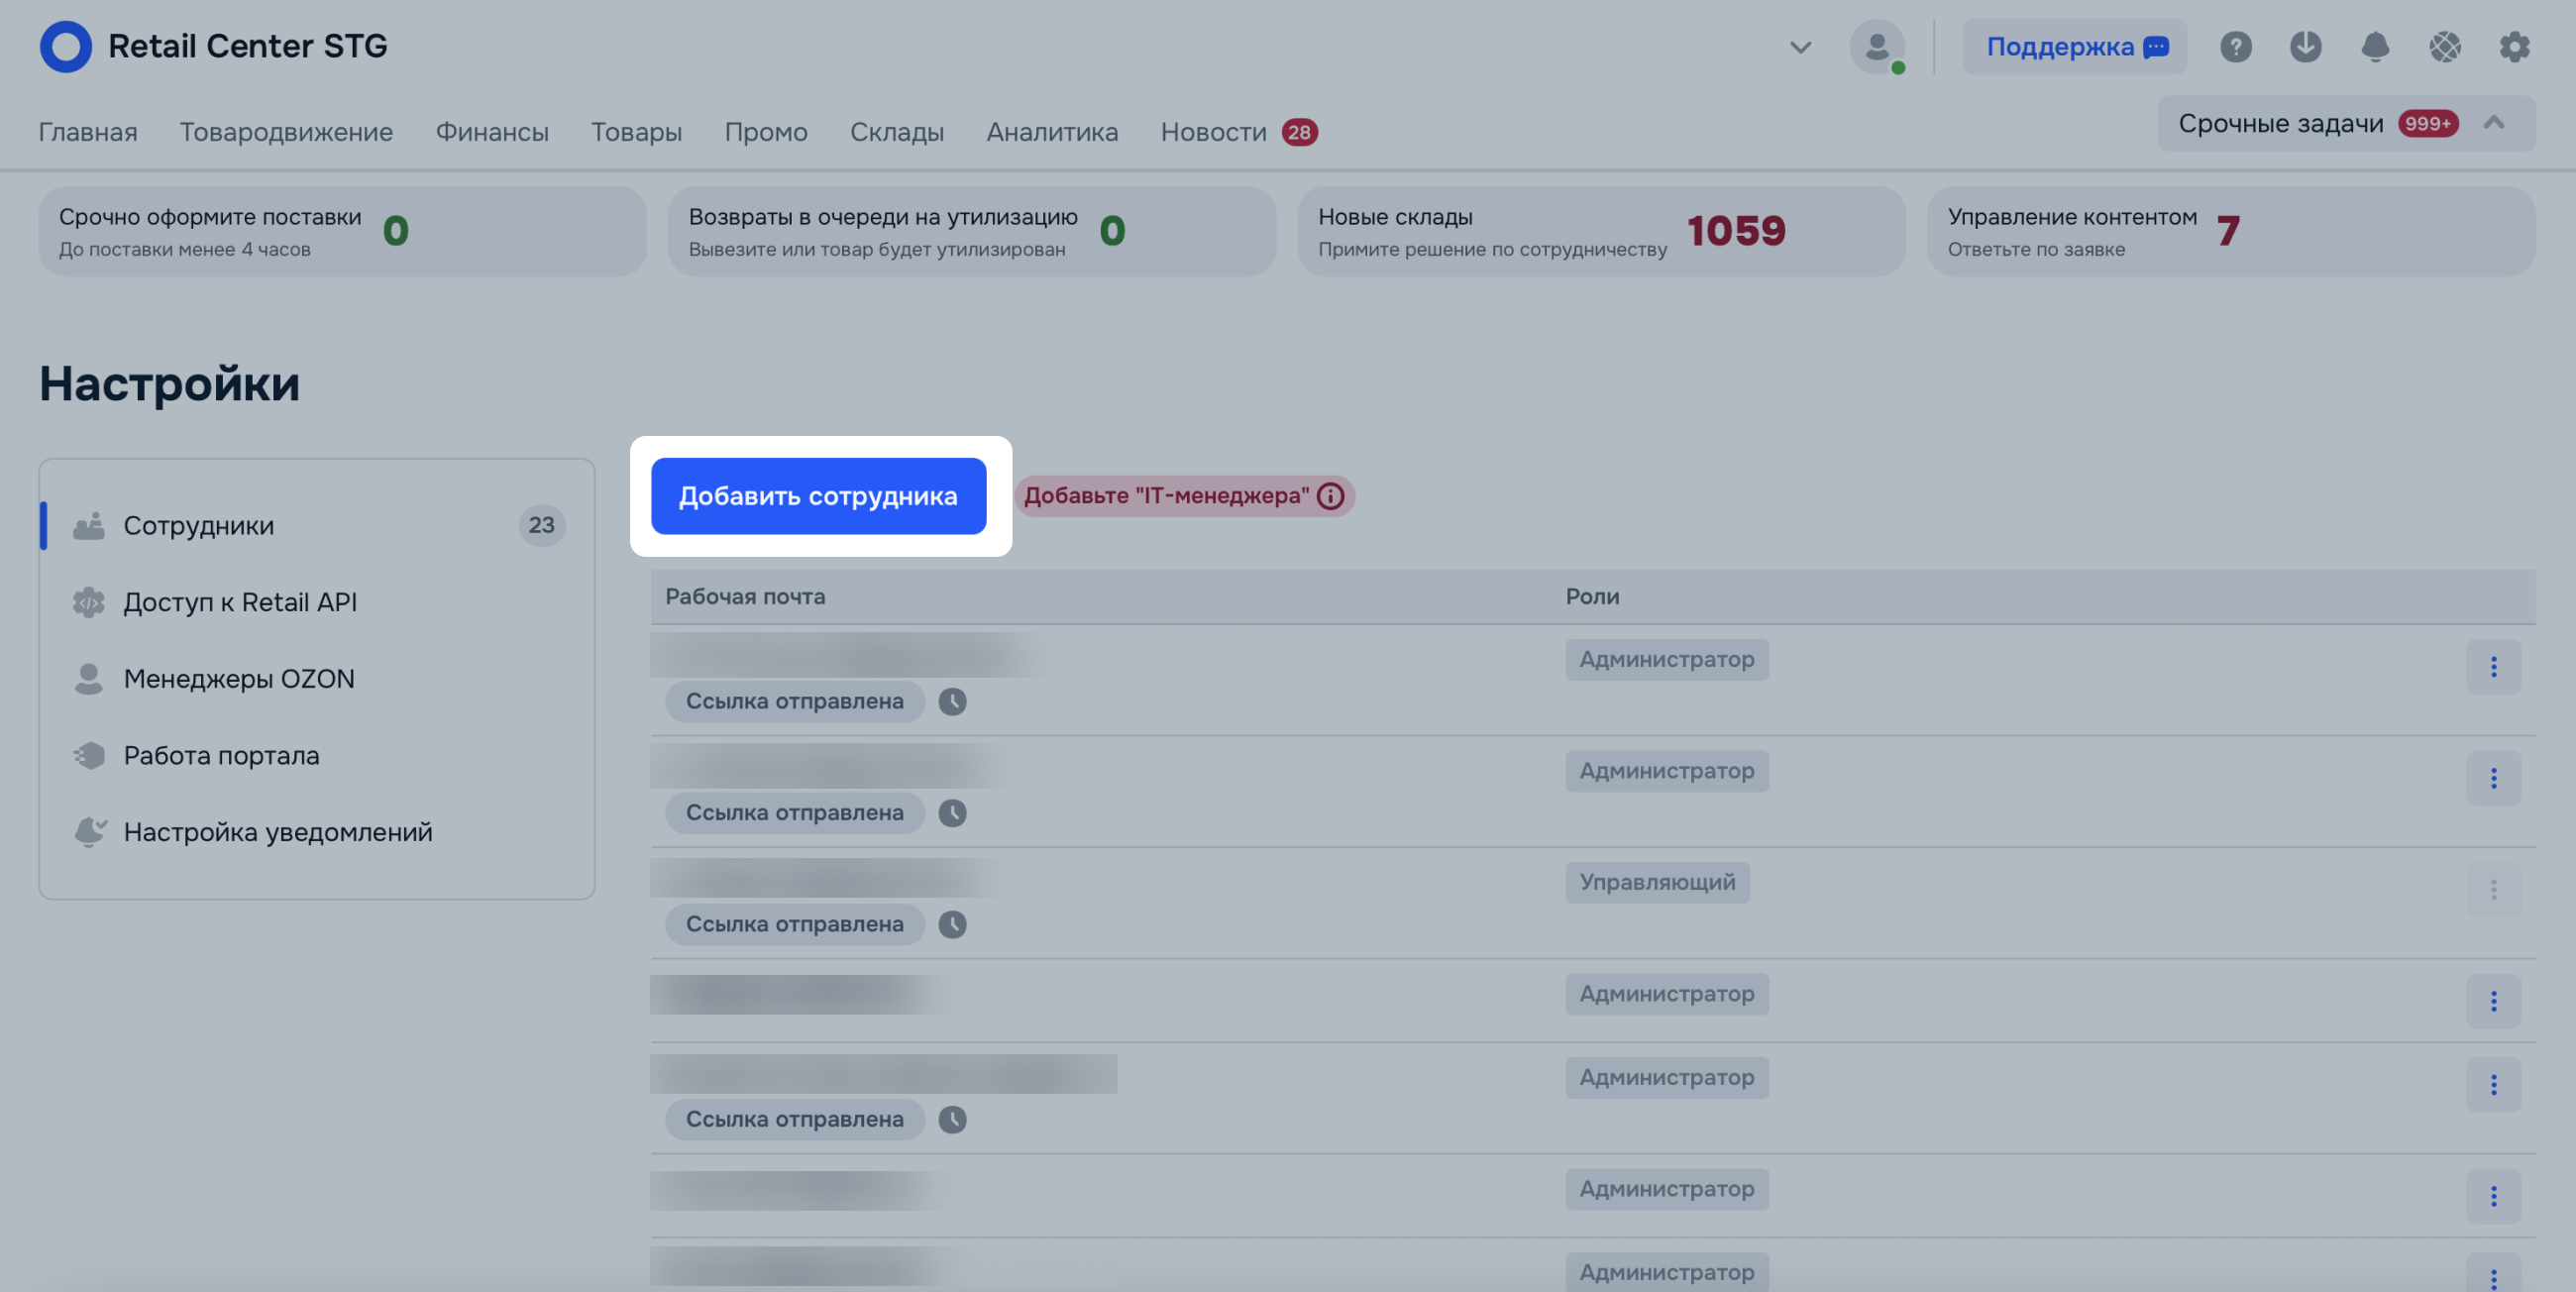
Task: Open Настройка уведомлений settings section
Action: 277,832
